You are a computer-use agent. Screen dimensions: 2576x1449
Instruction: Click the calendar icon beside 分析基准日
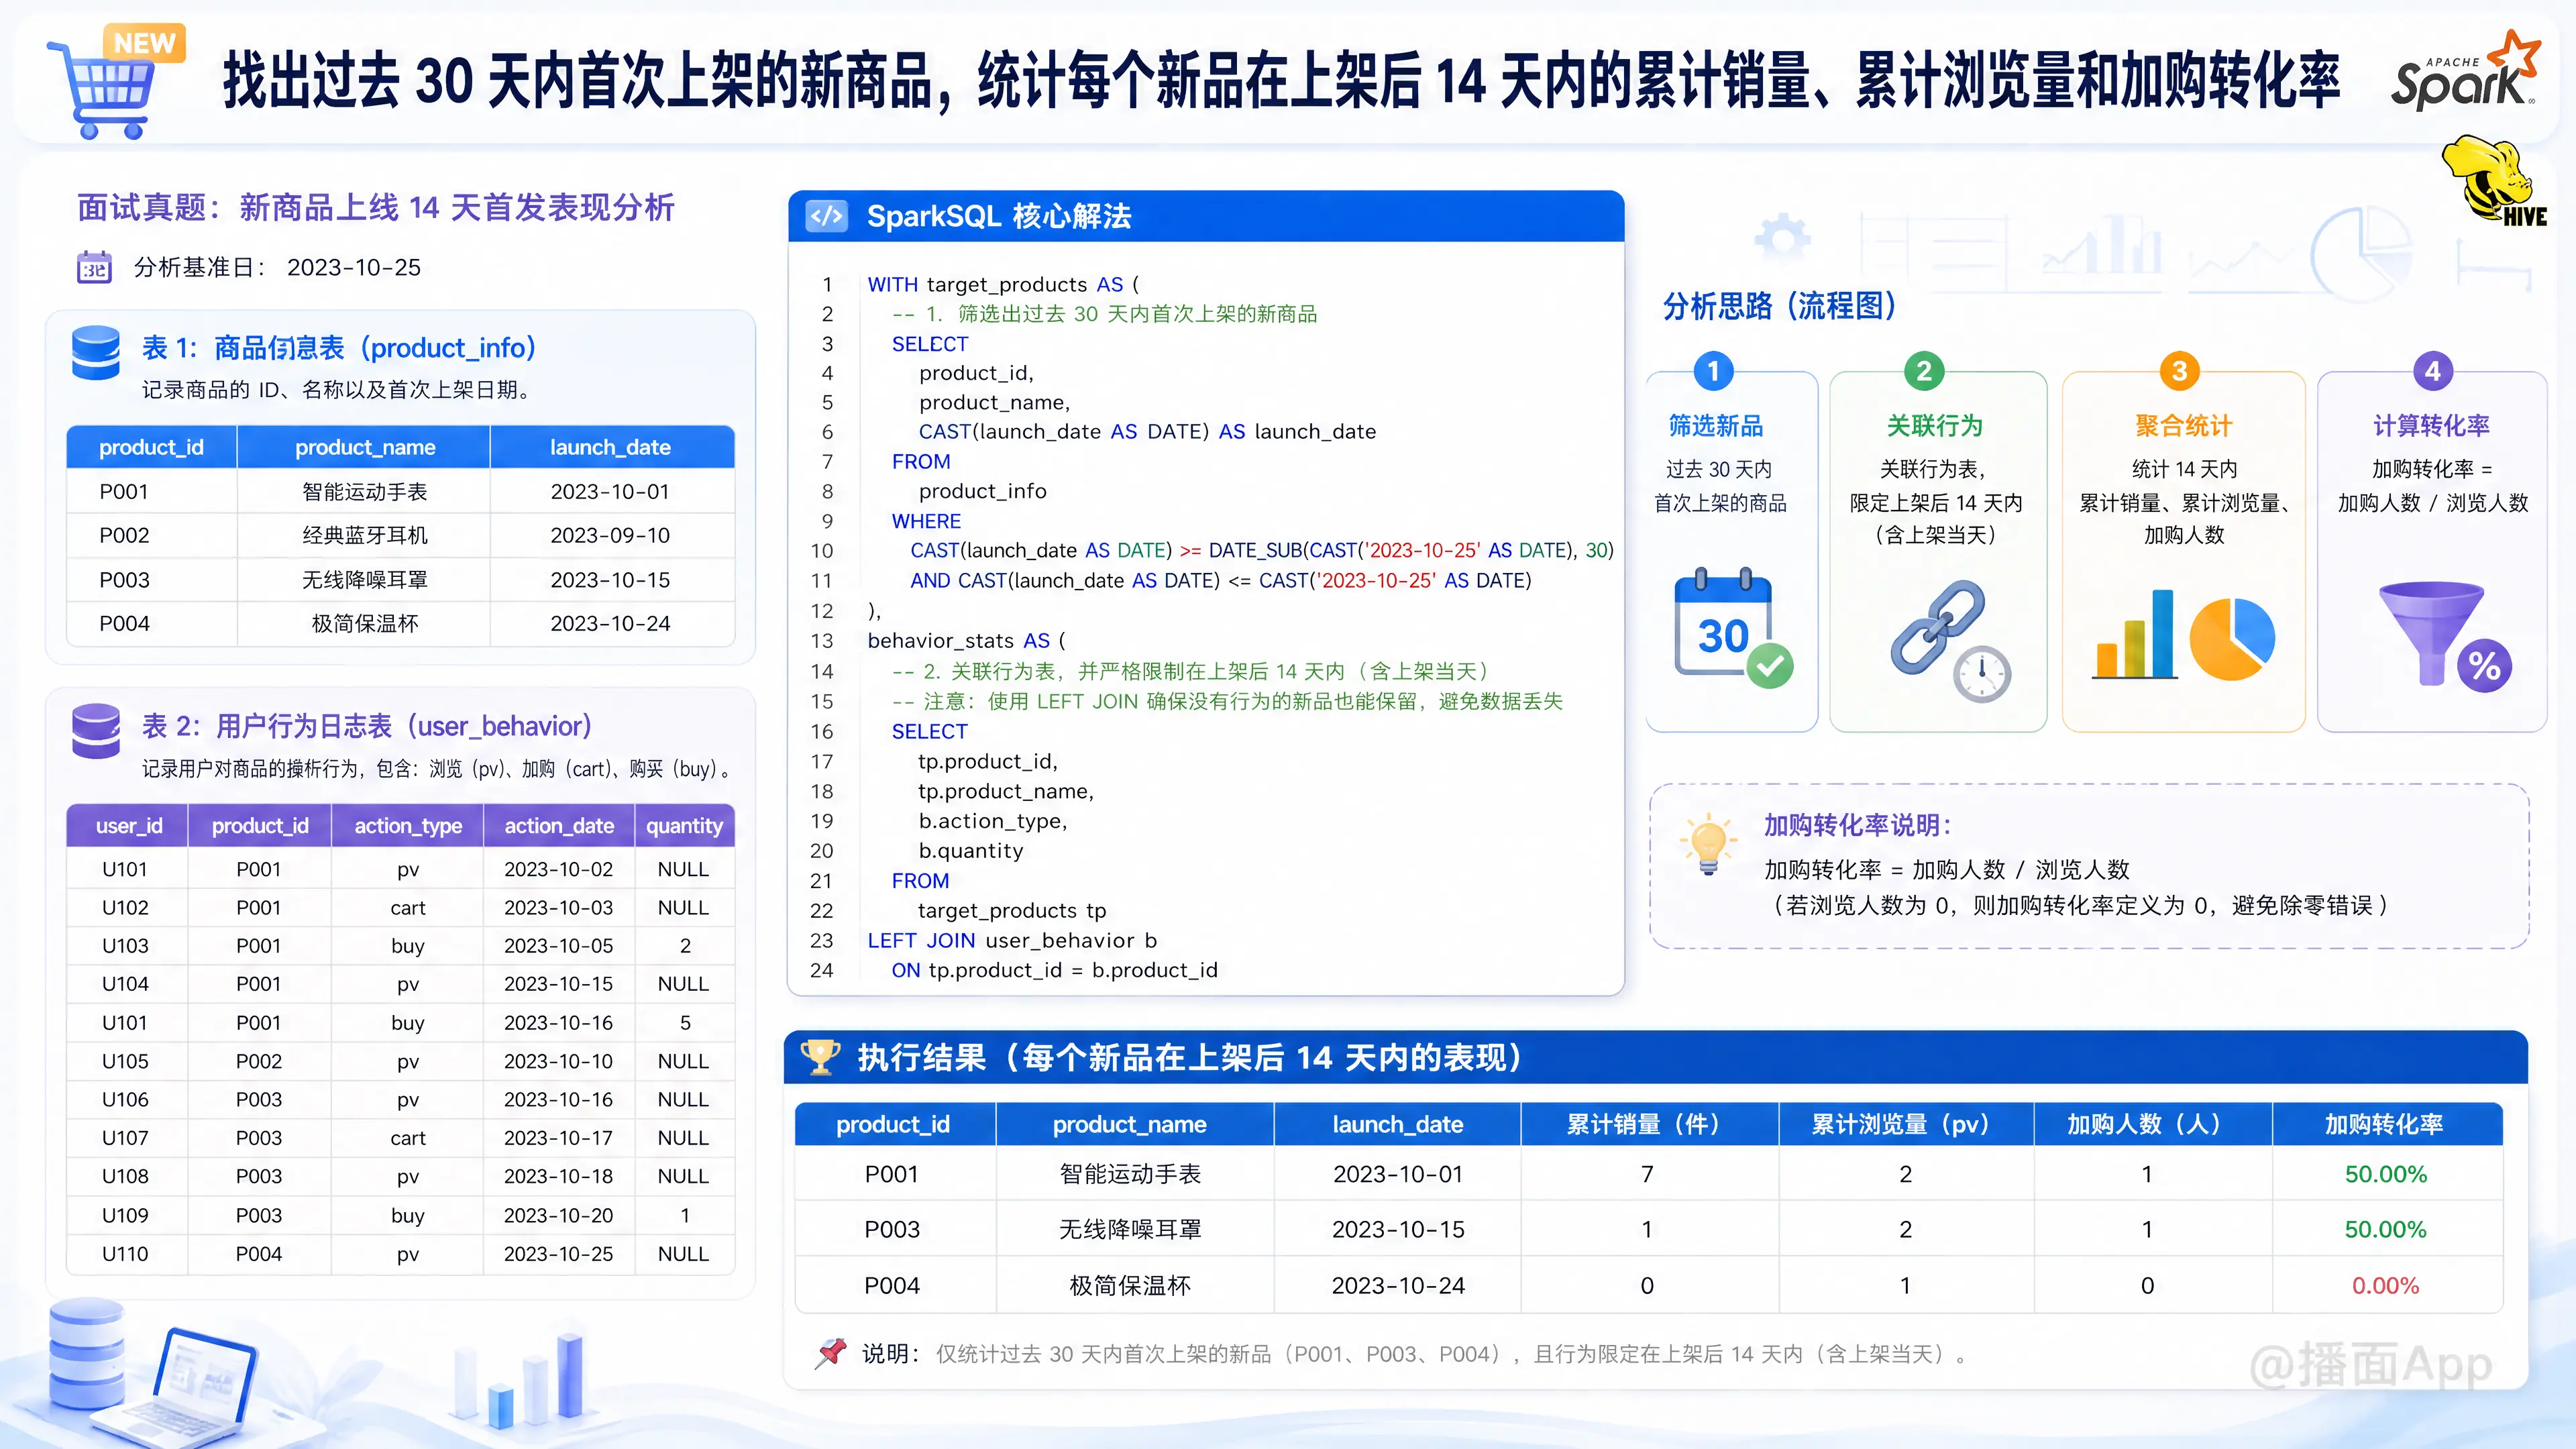[x=95, y=267]
